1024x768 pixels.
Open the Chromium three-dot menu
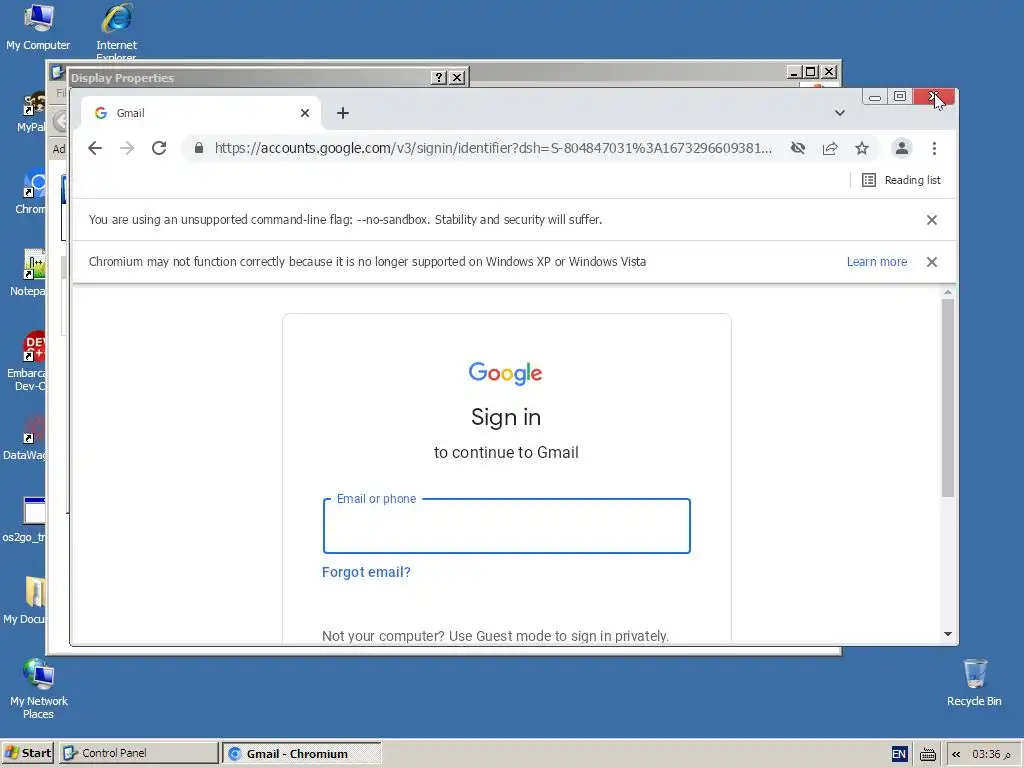click(935, 148)
